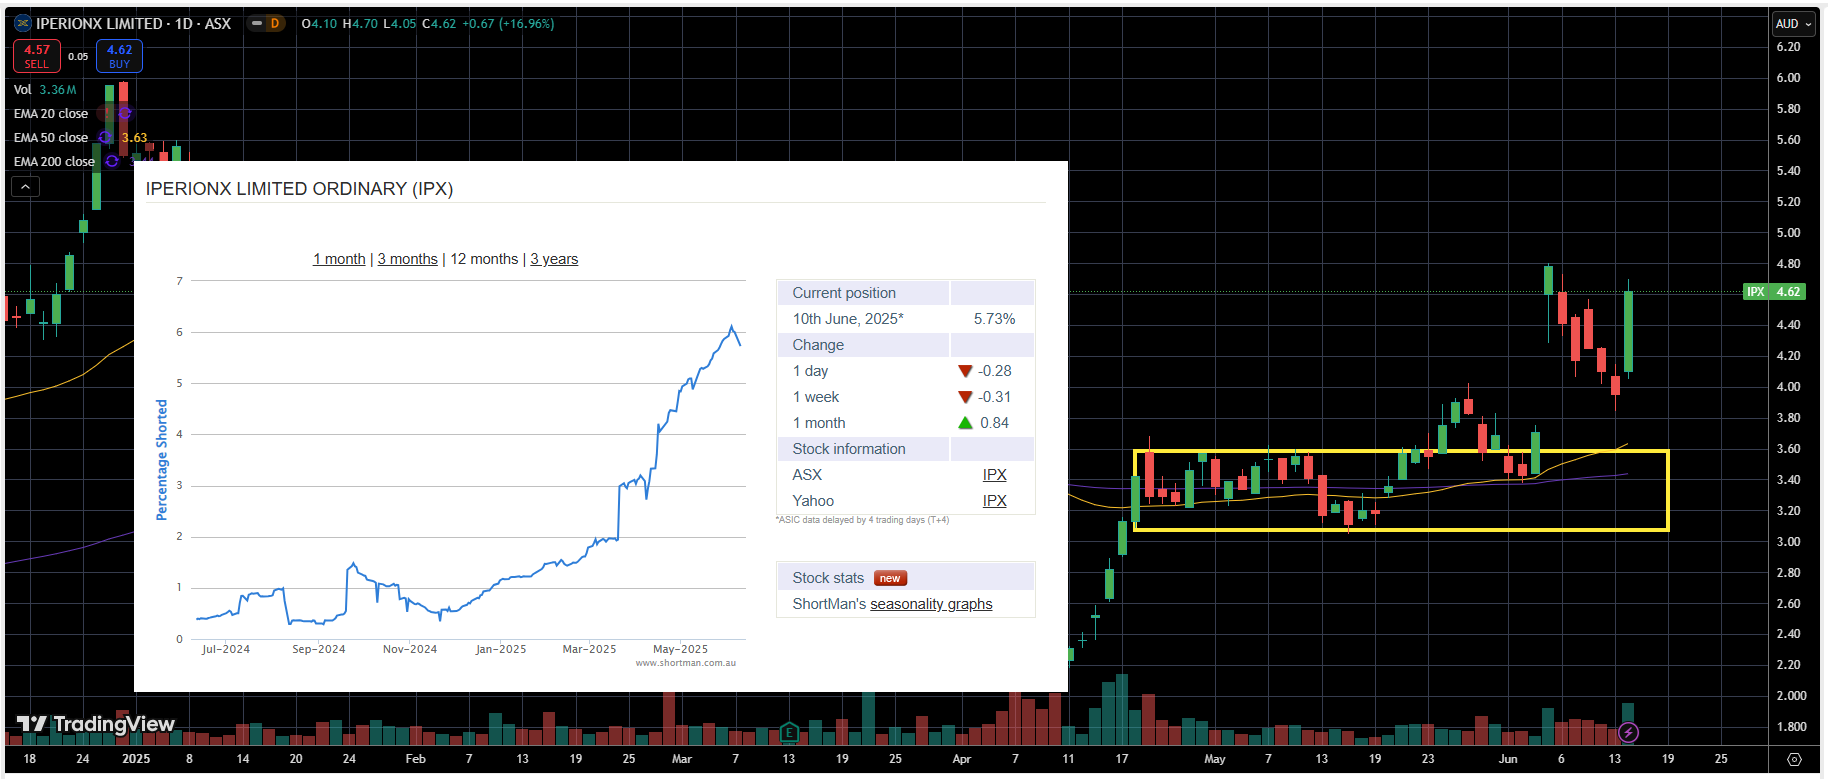Select the Vol indicator legend
This screenshot has height=779, width=1828.
tap(22, 90)
